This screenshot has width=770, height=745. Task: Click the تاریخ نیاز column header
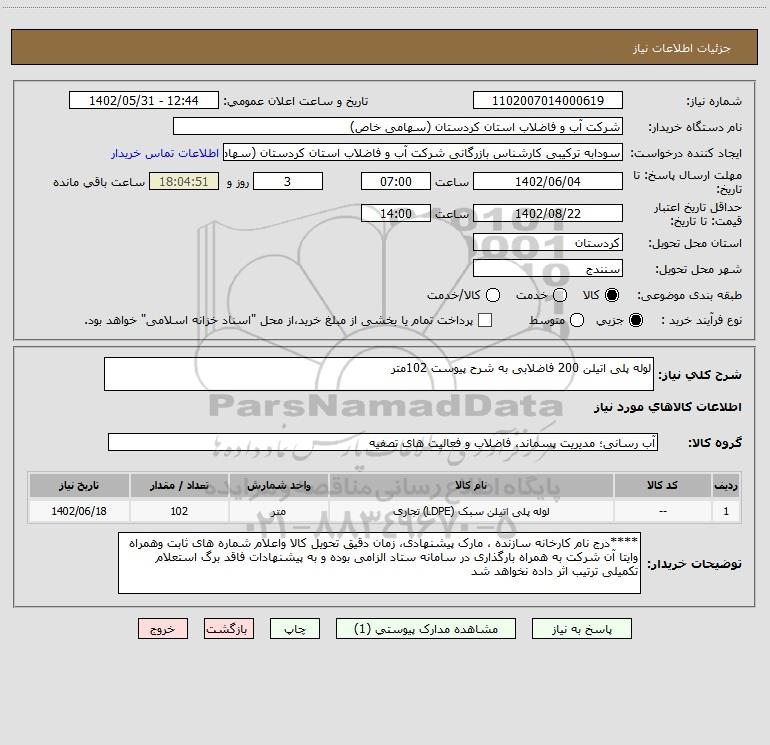[79, 485]
